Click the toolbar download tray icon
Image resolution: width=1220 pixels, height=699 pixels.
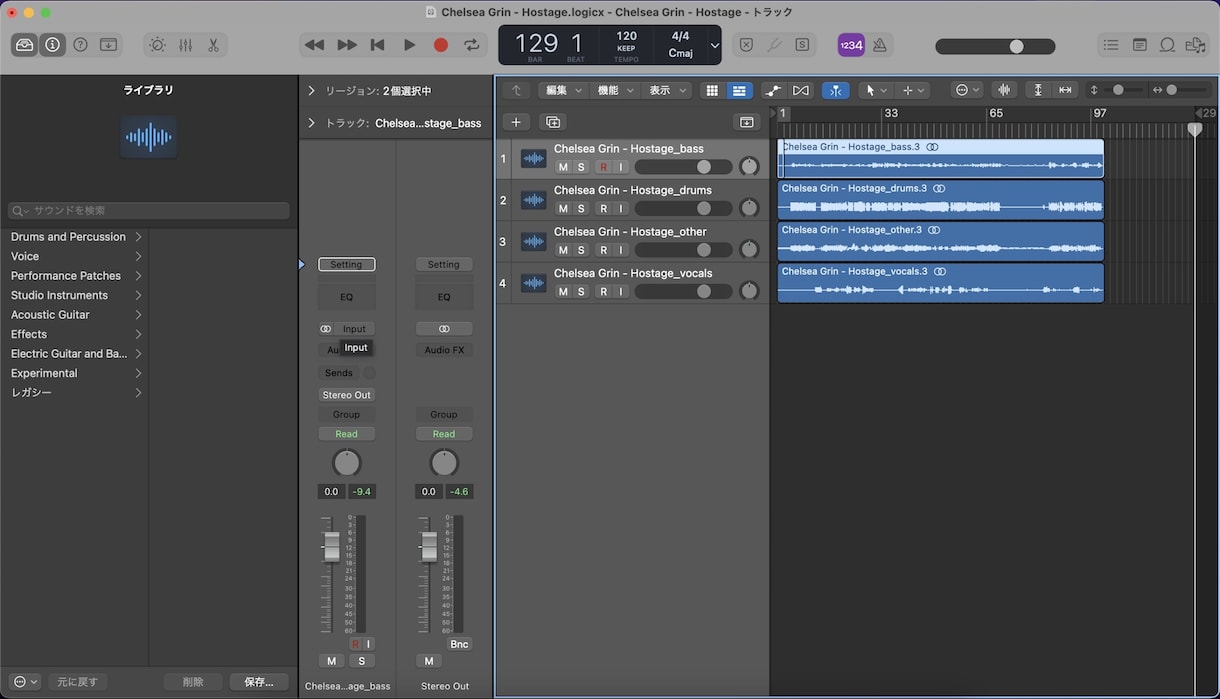(x=109, y=45)
